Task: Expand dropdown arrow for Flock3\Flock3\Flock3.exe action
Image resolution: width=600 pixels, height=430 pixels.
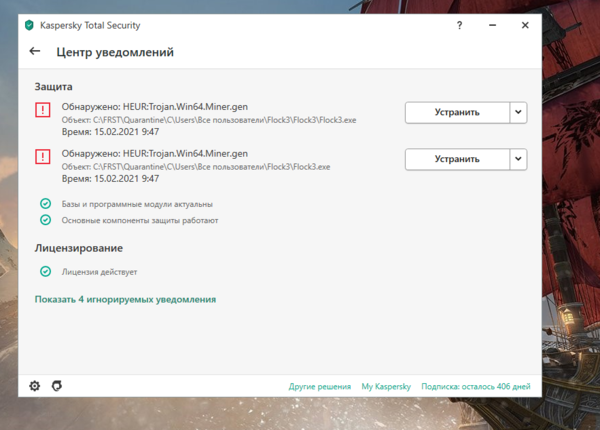Action: click(x=518, y=112)
